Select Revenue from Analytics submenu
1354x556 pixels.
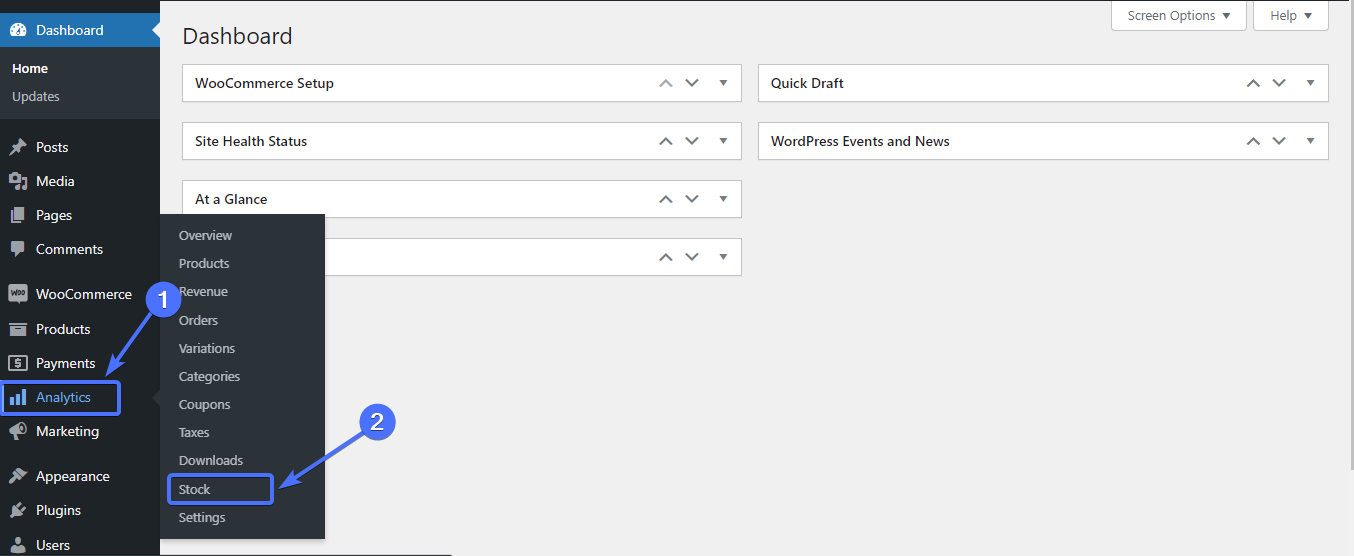point(203,292)
